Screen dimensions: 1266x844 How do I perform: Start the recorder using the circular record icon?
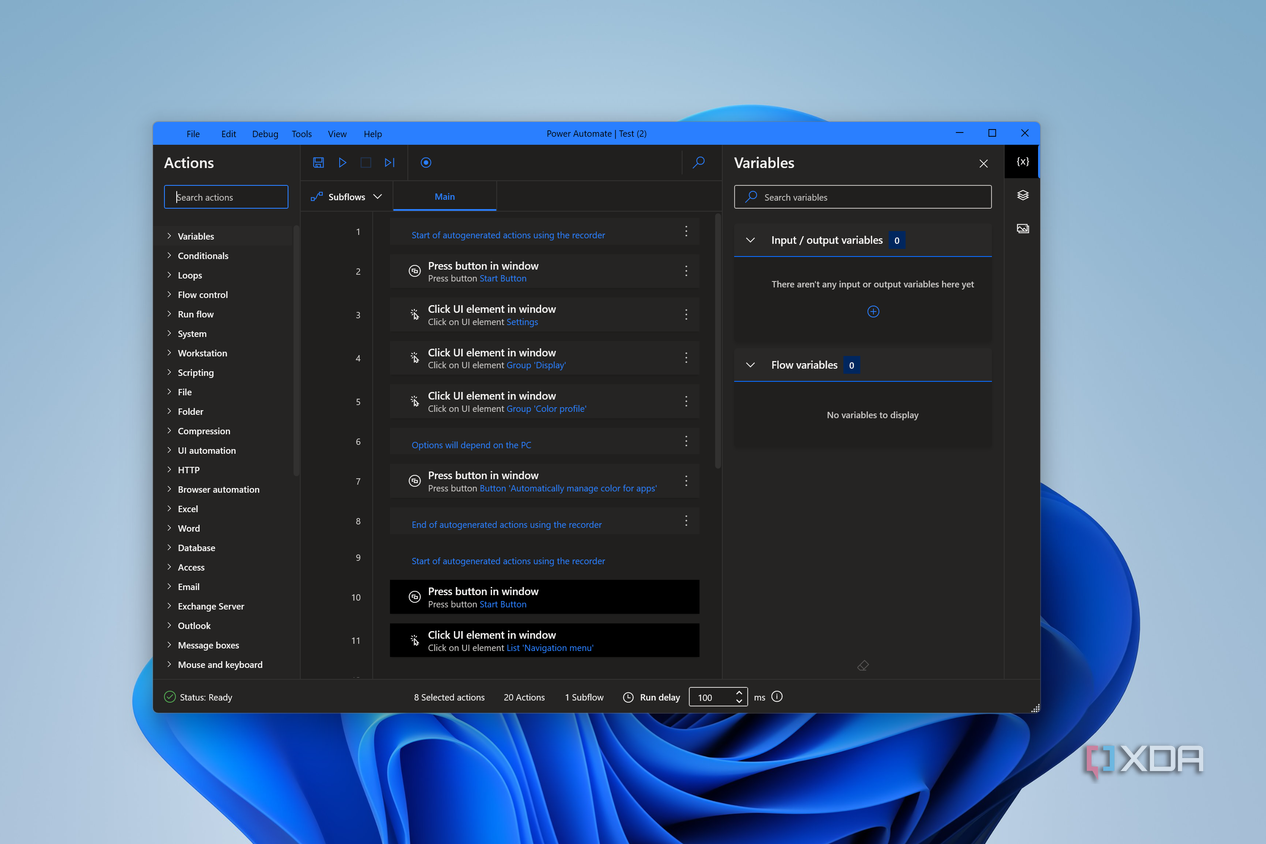point(426,162)
